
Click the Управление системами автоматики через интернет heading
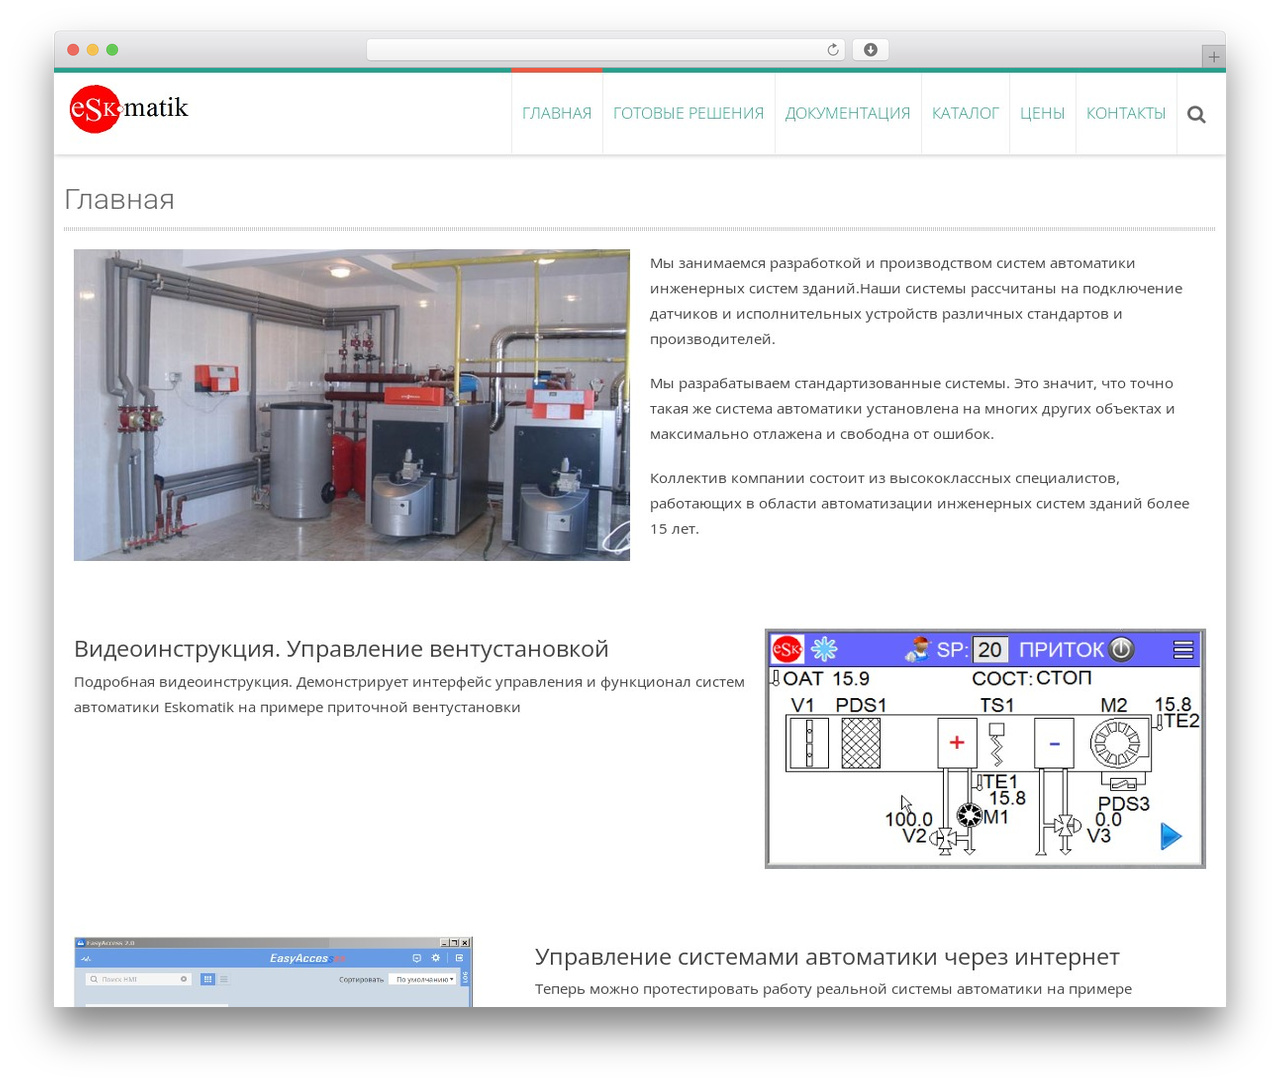pyautogui.click(x=827, y=957)
